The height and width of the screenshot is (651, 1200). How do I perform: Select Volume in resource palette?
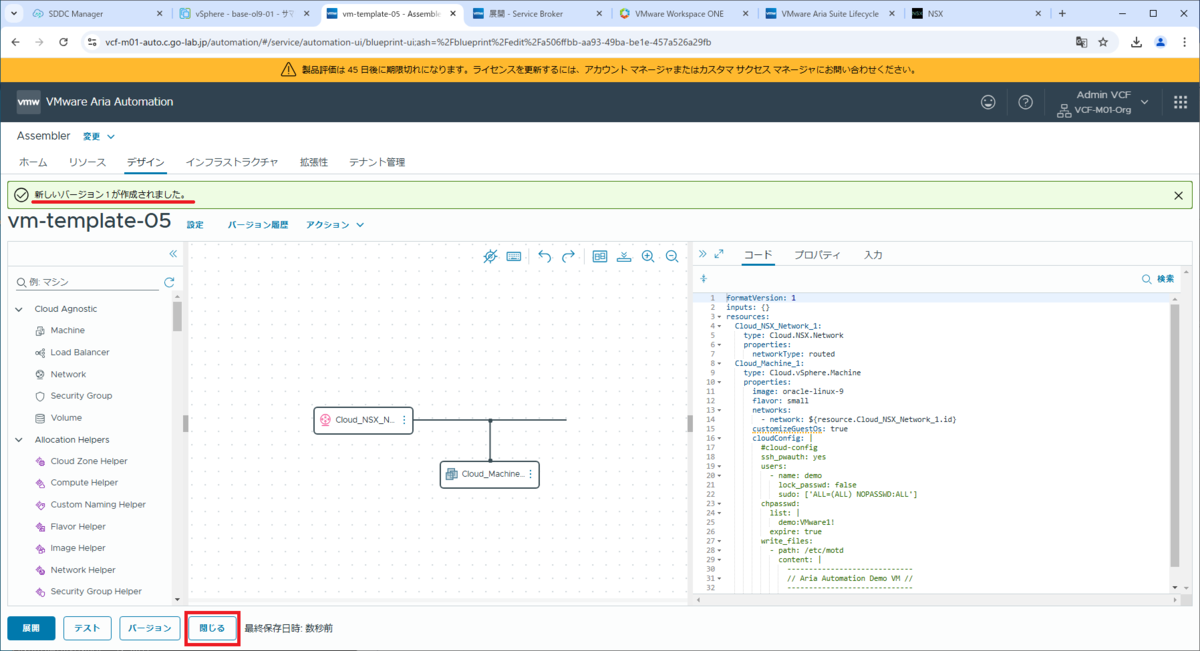(x=66, y=418)
